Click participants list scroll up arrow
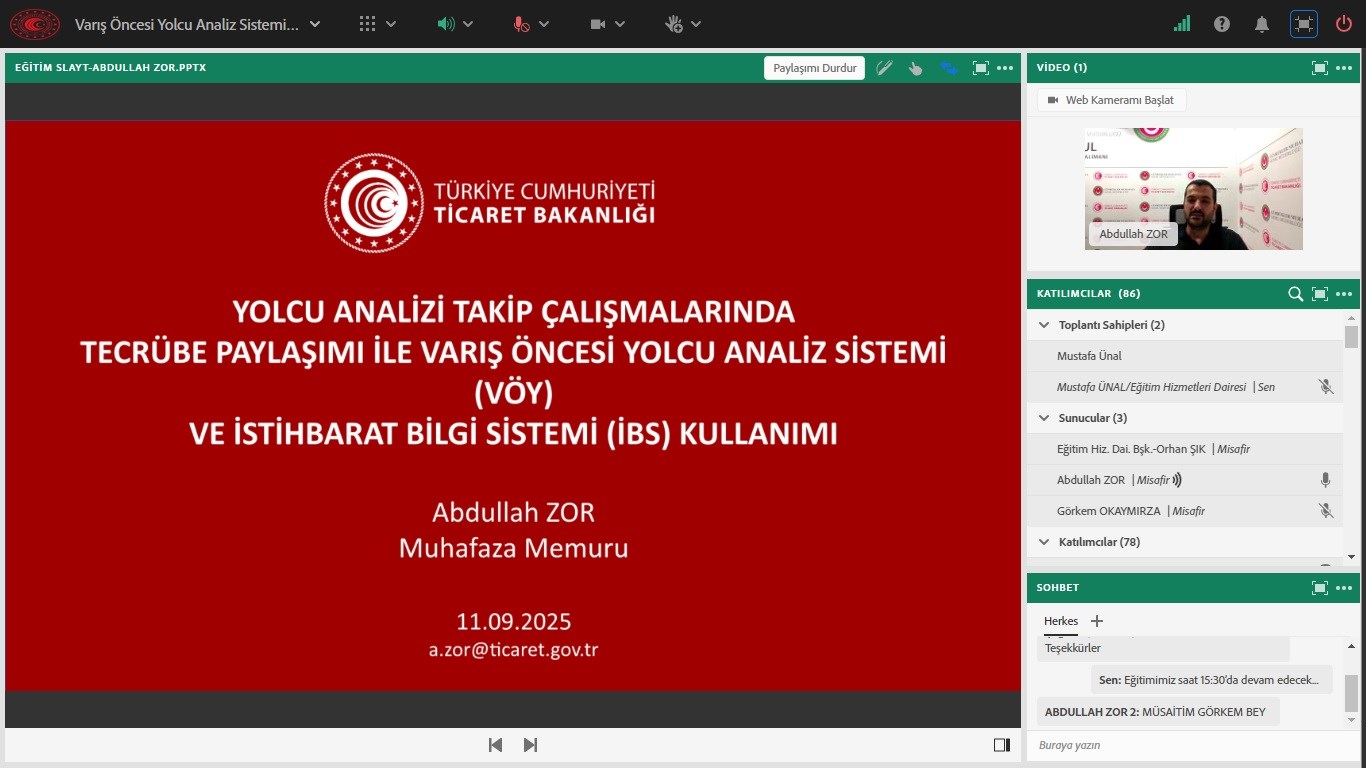Viewport: 1366px width, 768px height. coord(1351,317)
